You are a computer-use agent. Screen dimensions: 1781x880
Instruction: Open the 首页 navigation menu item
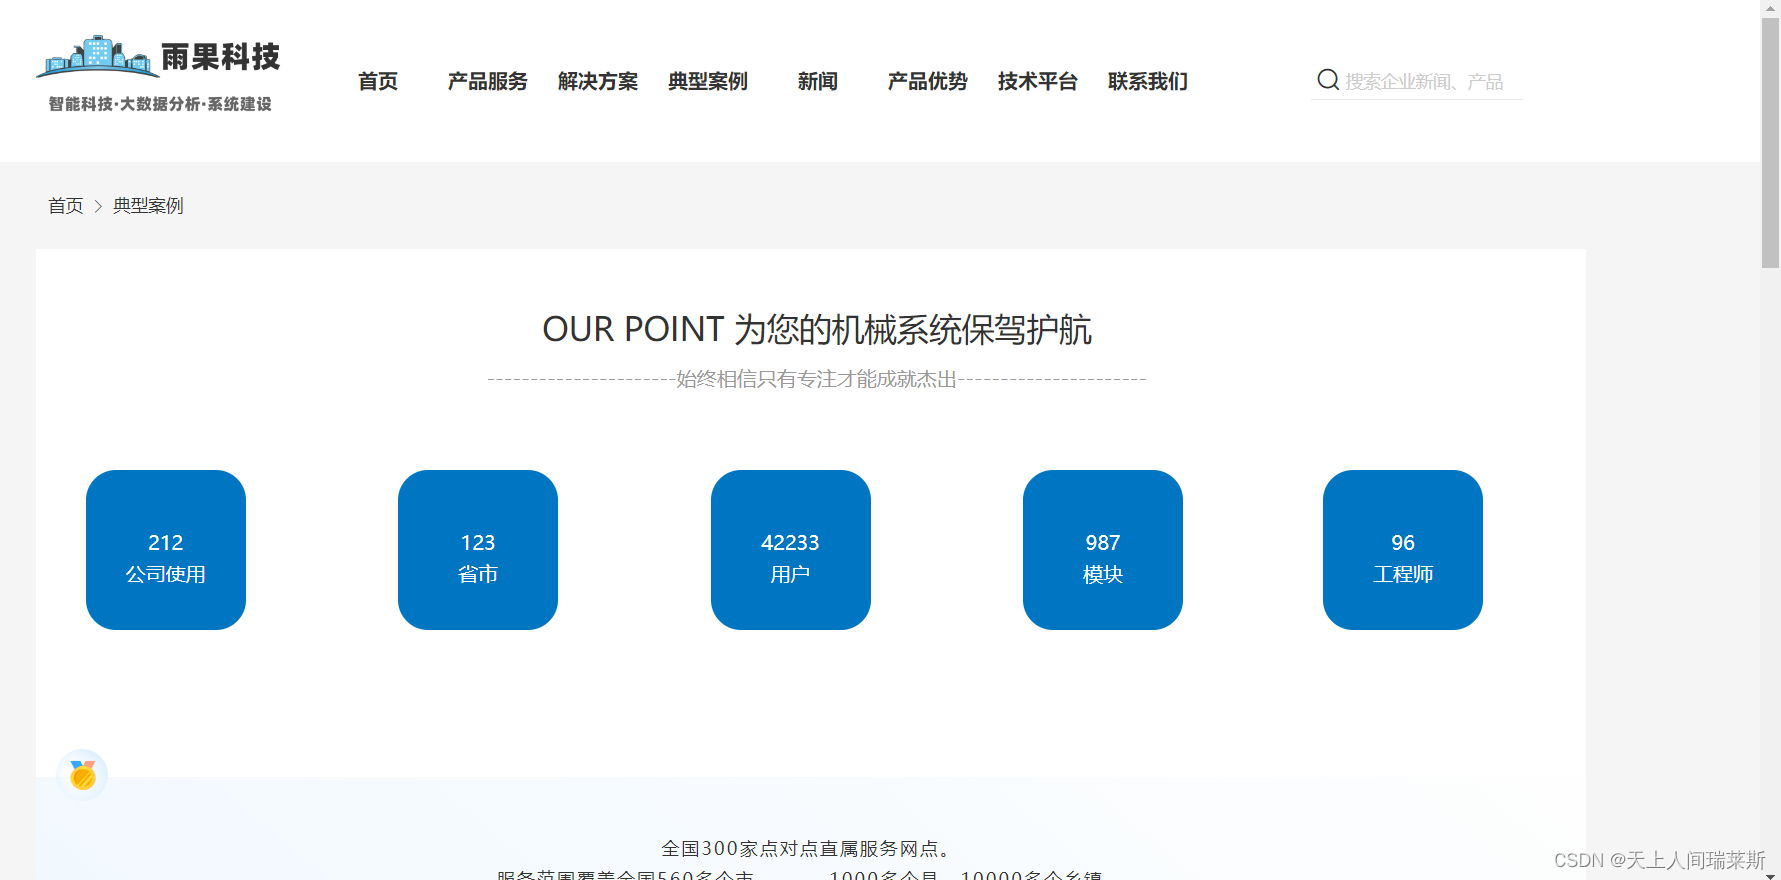pos(378,81)
